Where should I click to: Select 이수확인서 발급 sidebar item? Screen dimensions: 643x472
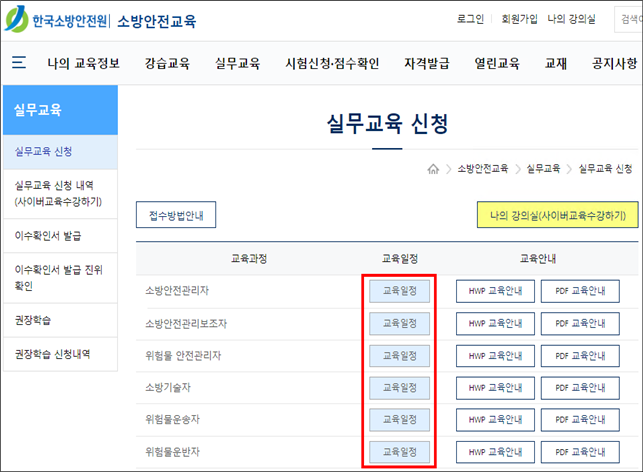point(60,236)
